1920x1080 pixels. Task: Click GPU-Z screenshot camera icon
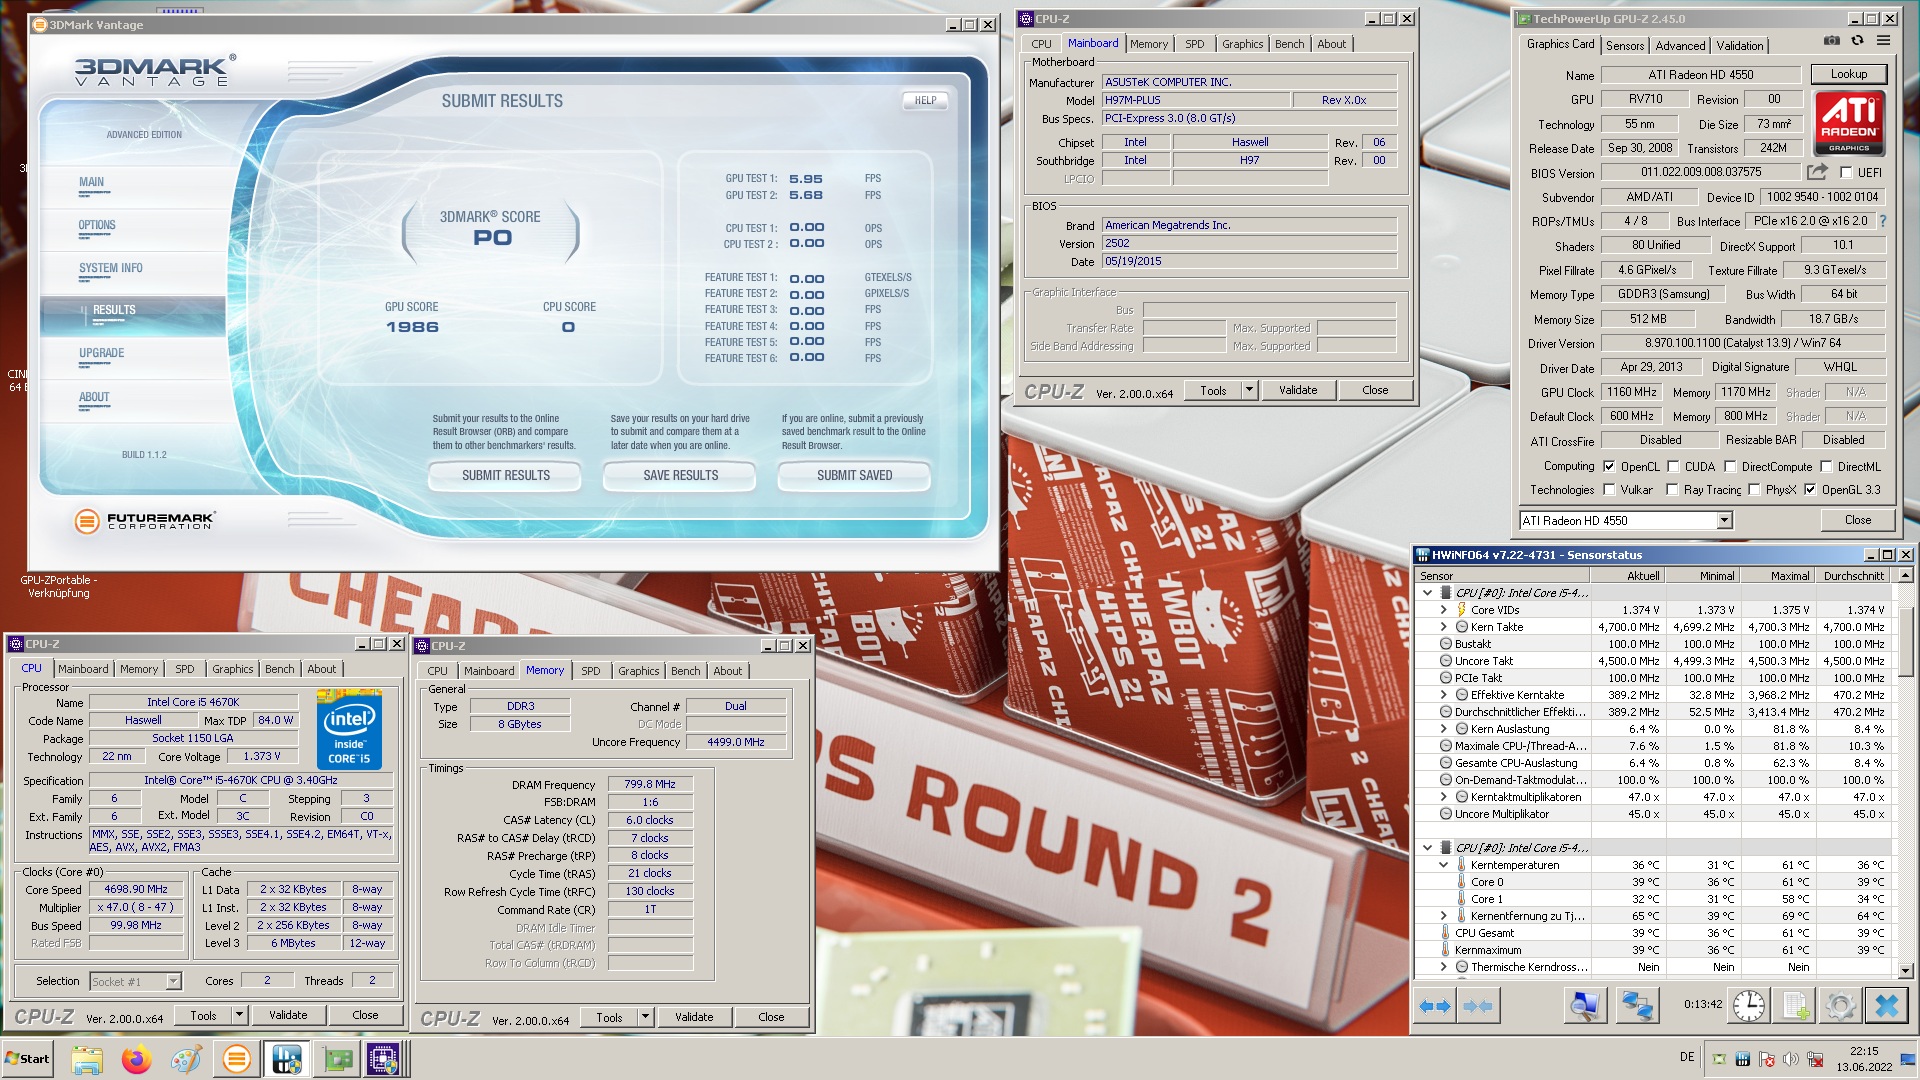[x=1831, y=41]
